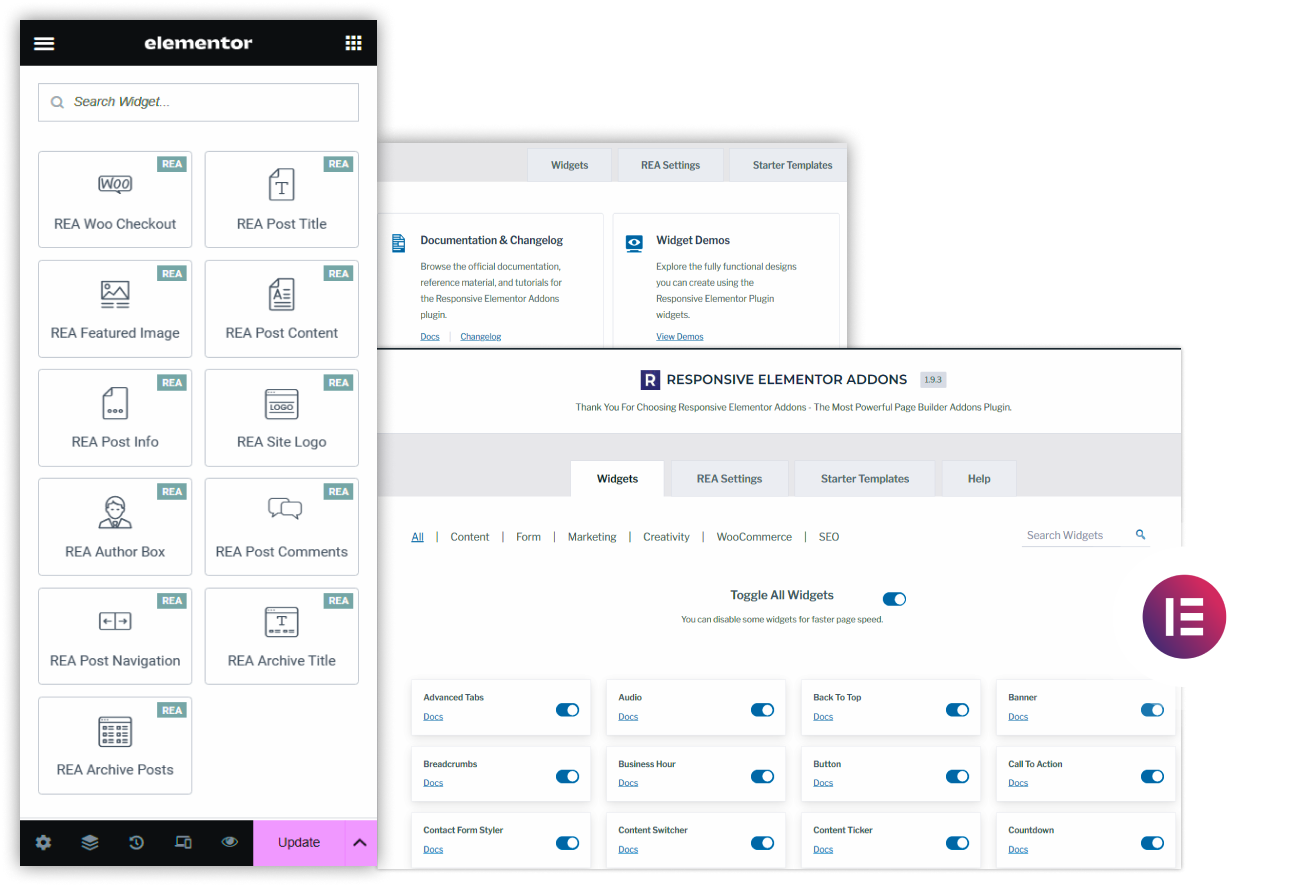Select the REA Woo Checkout widget

coord(115,199)
